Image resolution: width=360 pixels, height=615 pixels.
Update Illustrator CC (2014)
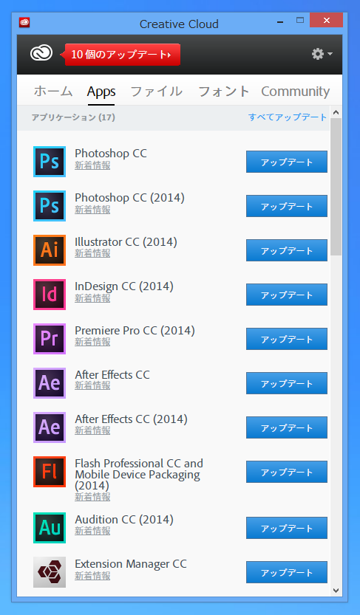[287, 250]
